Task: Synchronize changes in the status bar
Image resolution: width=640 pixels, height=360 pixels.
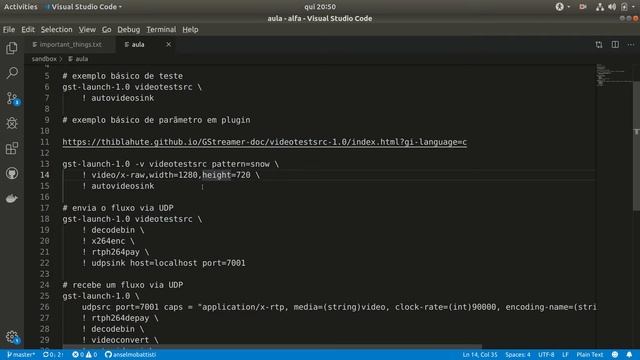Action: (x=53, y=355)
